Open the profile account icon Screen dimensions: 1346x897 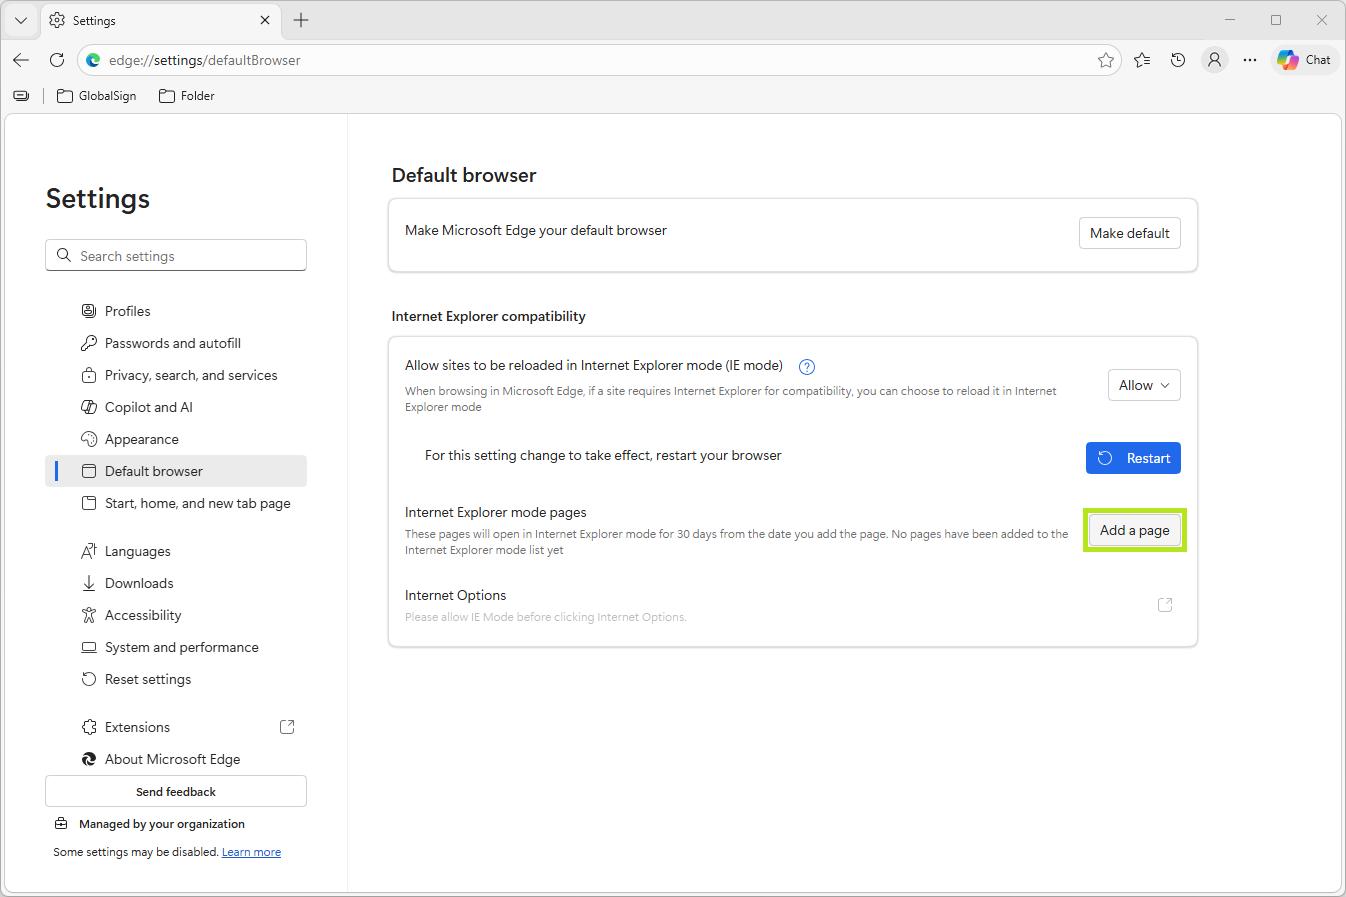pos(1214,60)
